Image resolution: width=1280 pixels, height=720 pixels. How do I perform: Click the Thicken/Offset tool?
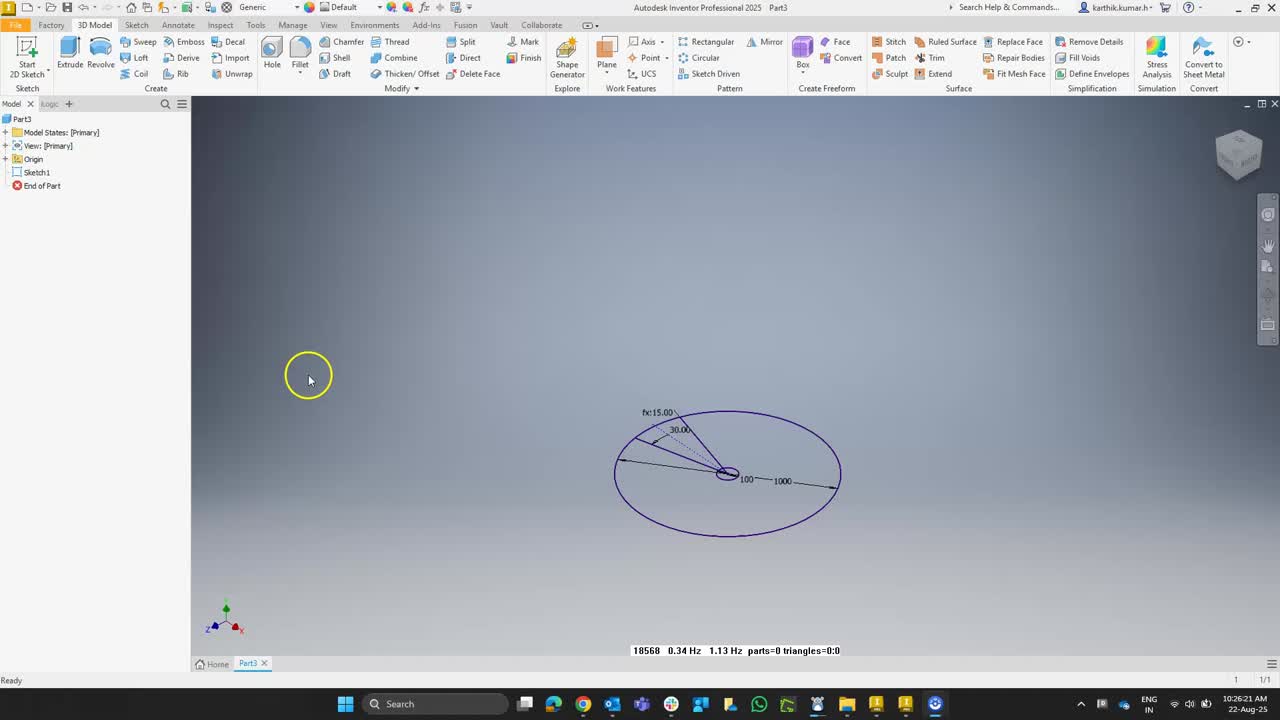coord(404,74)
